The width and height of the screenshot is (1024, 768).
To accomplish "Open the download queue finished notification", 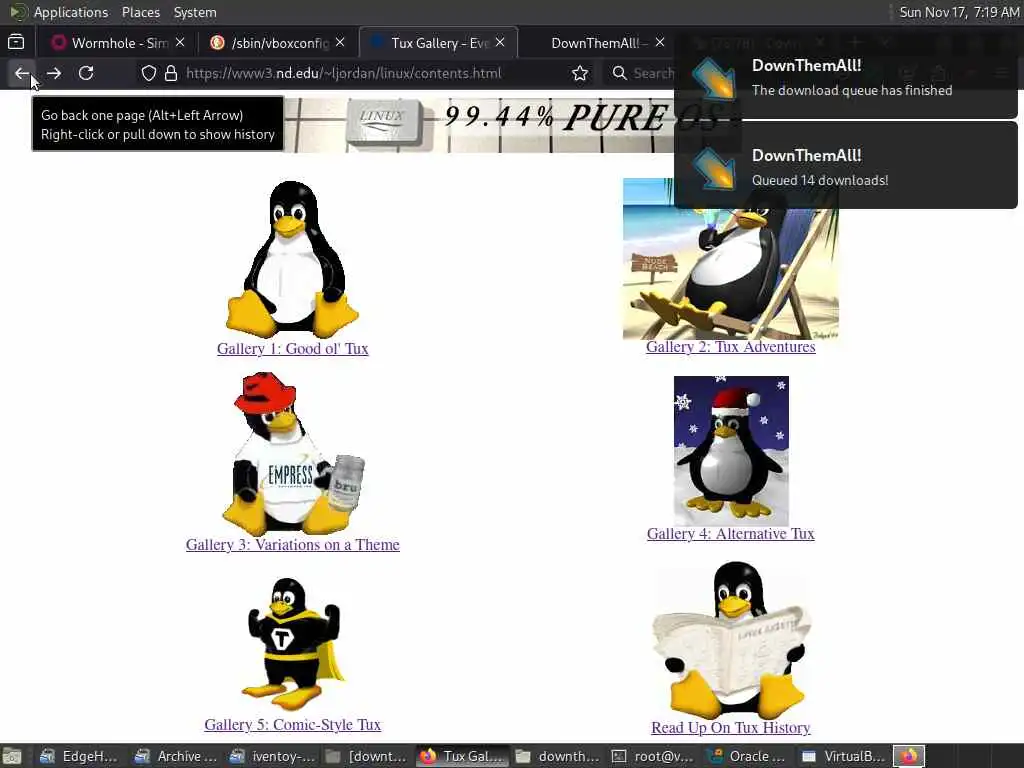I will (846, 77).
